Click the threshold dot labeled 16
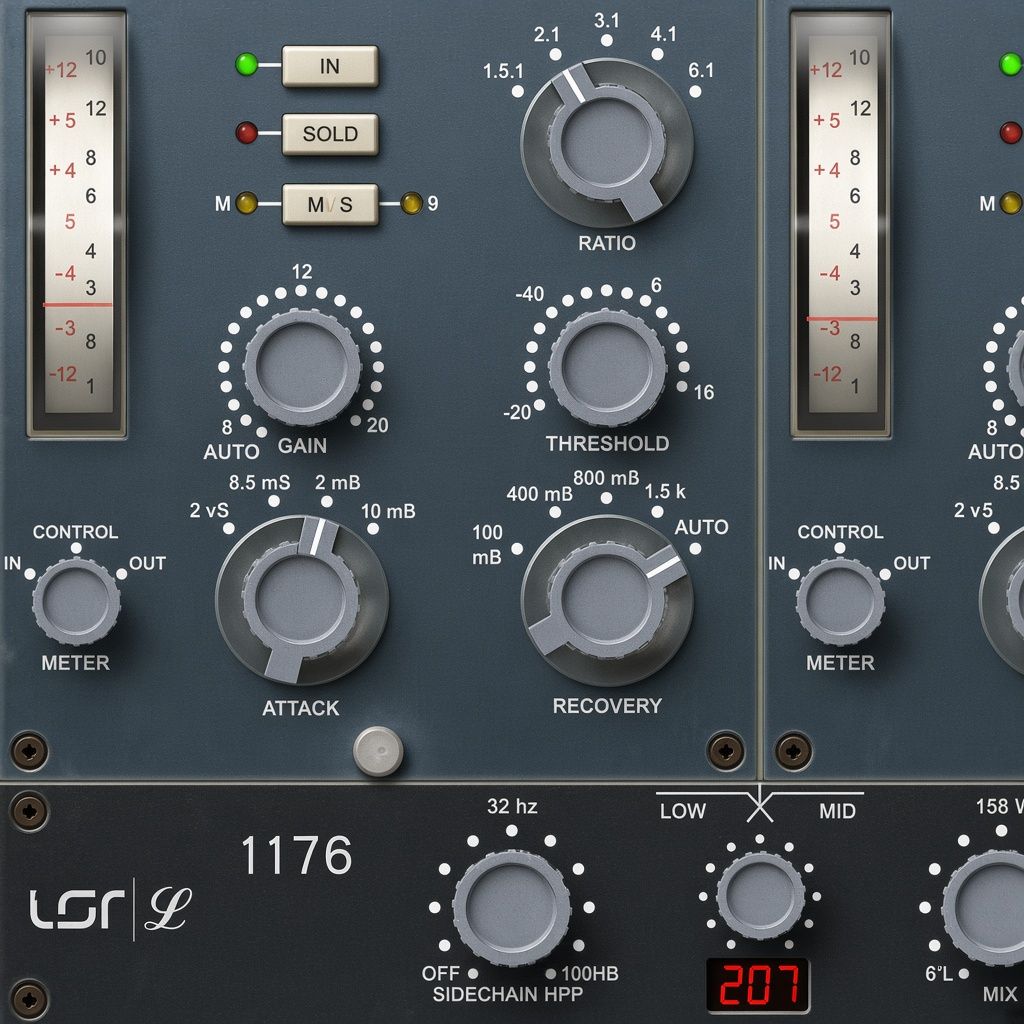This screenshot has width=1024, height=1024. point(682,387)
